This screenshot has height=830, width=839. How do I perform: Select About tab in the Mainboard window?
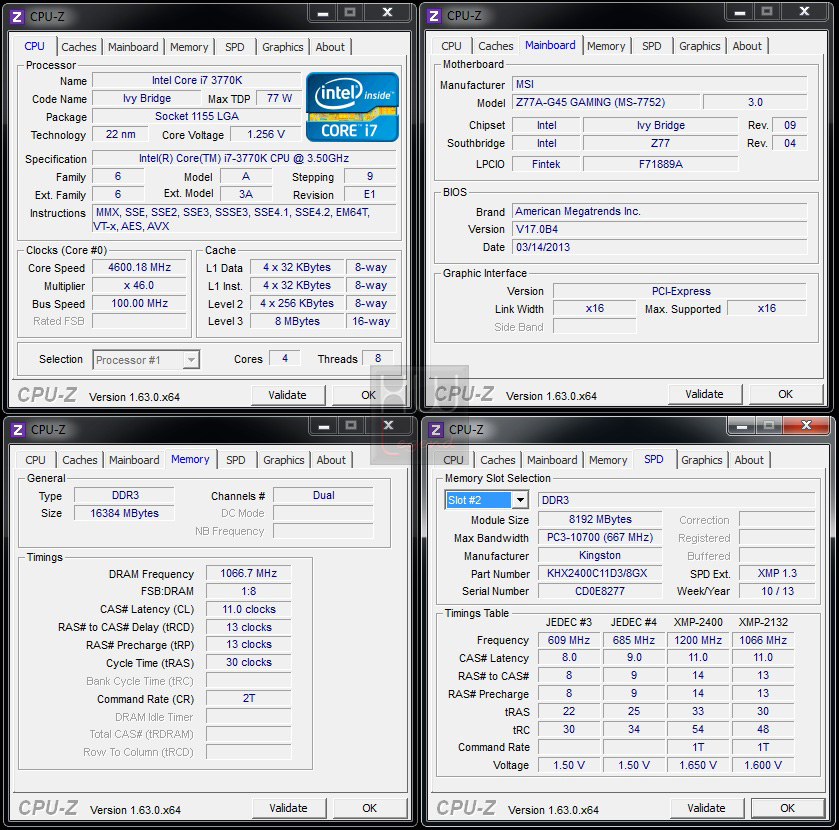[747, 46]
